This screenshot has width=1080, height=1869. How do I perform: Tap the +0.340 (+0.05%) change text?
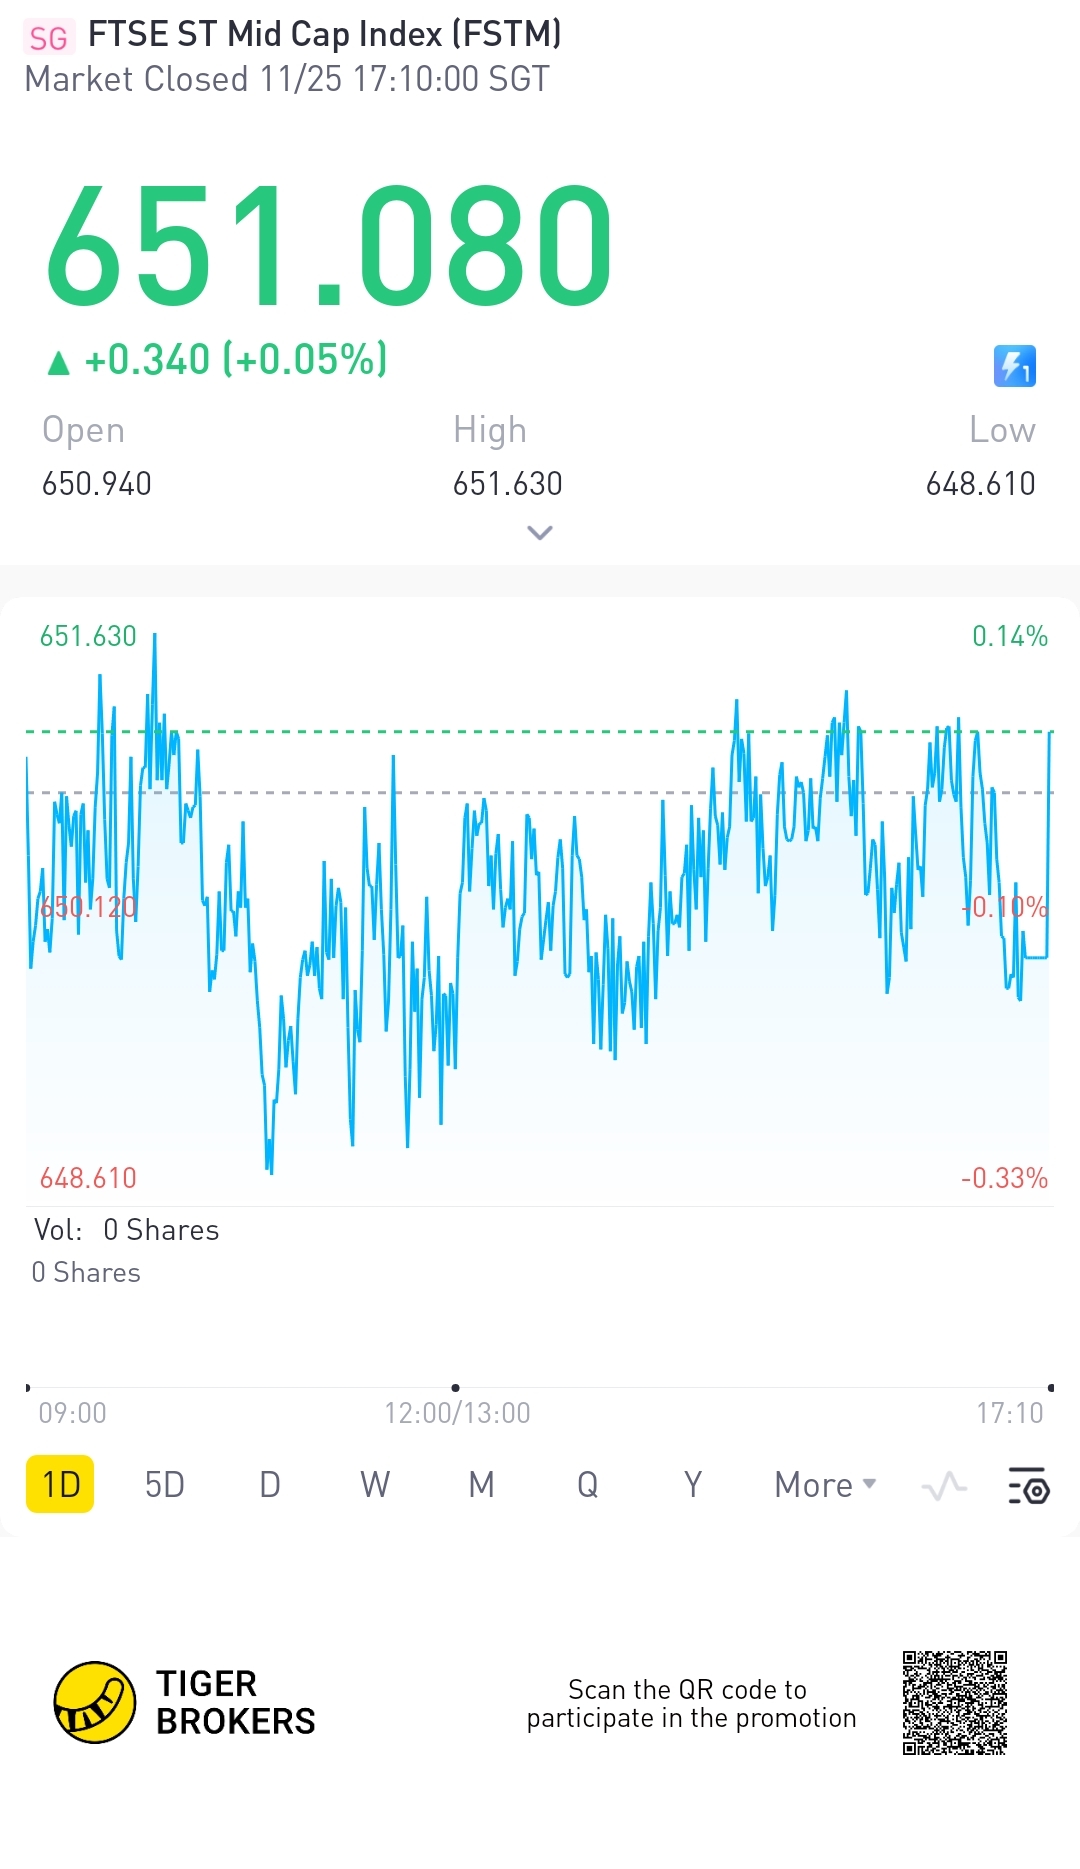(235, 360)
